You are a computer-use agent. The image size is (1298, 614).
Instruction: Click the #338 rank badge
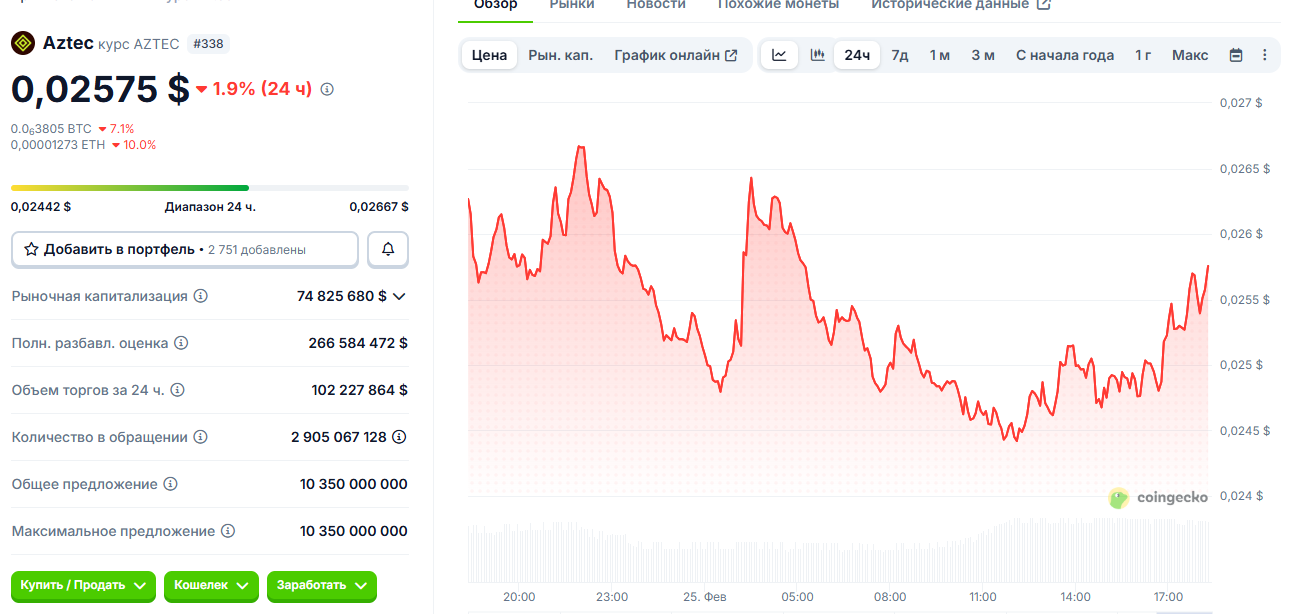coord(208,44)
